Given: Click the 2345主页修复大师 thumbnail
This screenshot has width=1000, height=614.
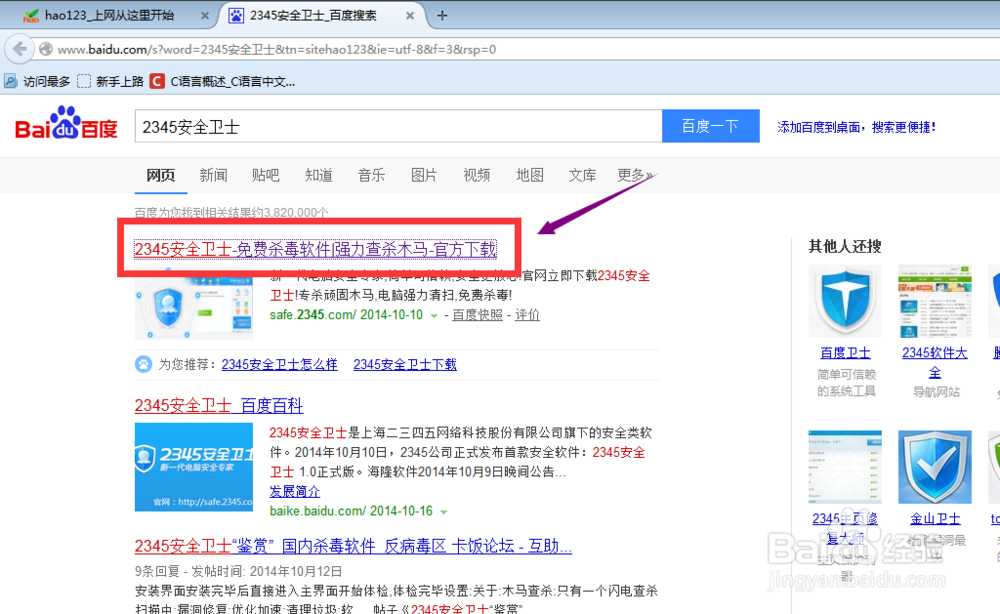Looking at the screenshot, I should pyautogui.click(x=845, y=467).
